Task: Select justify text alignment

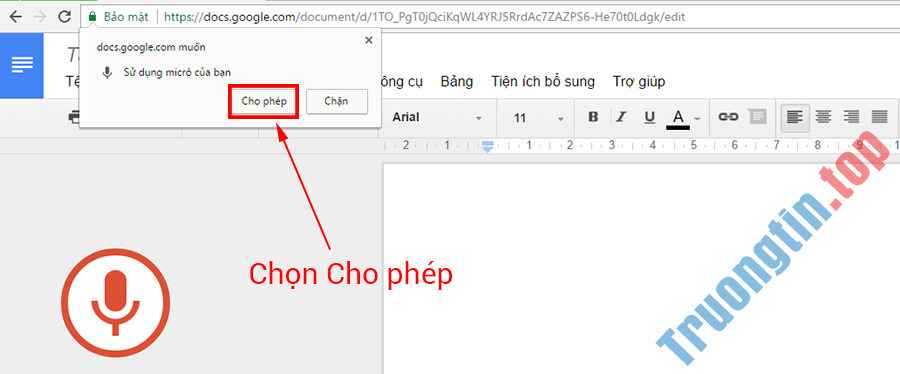Action: (879, 118)
